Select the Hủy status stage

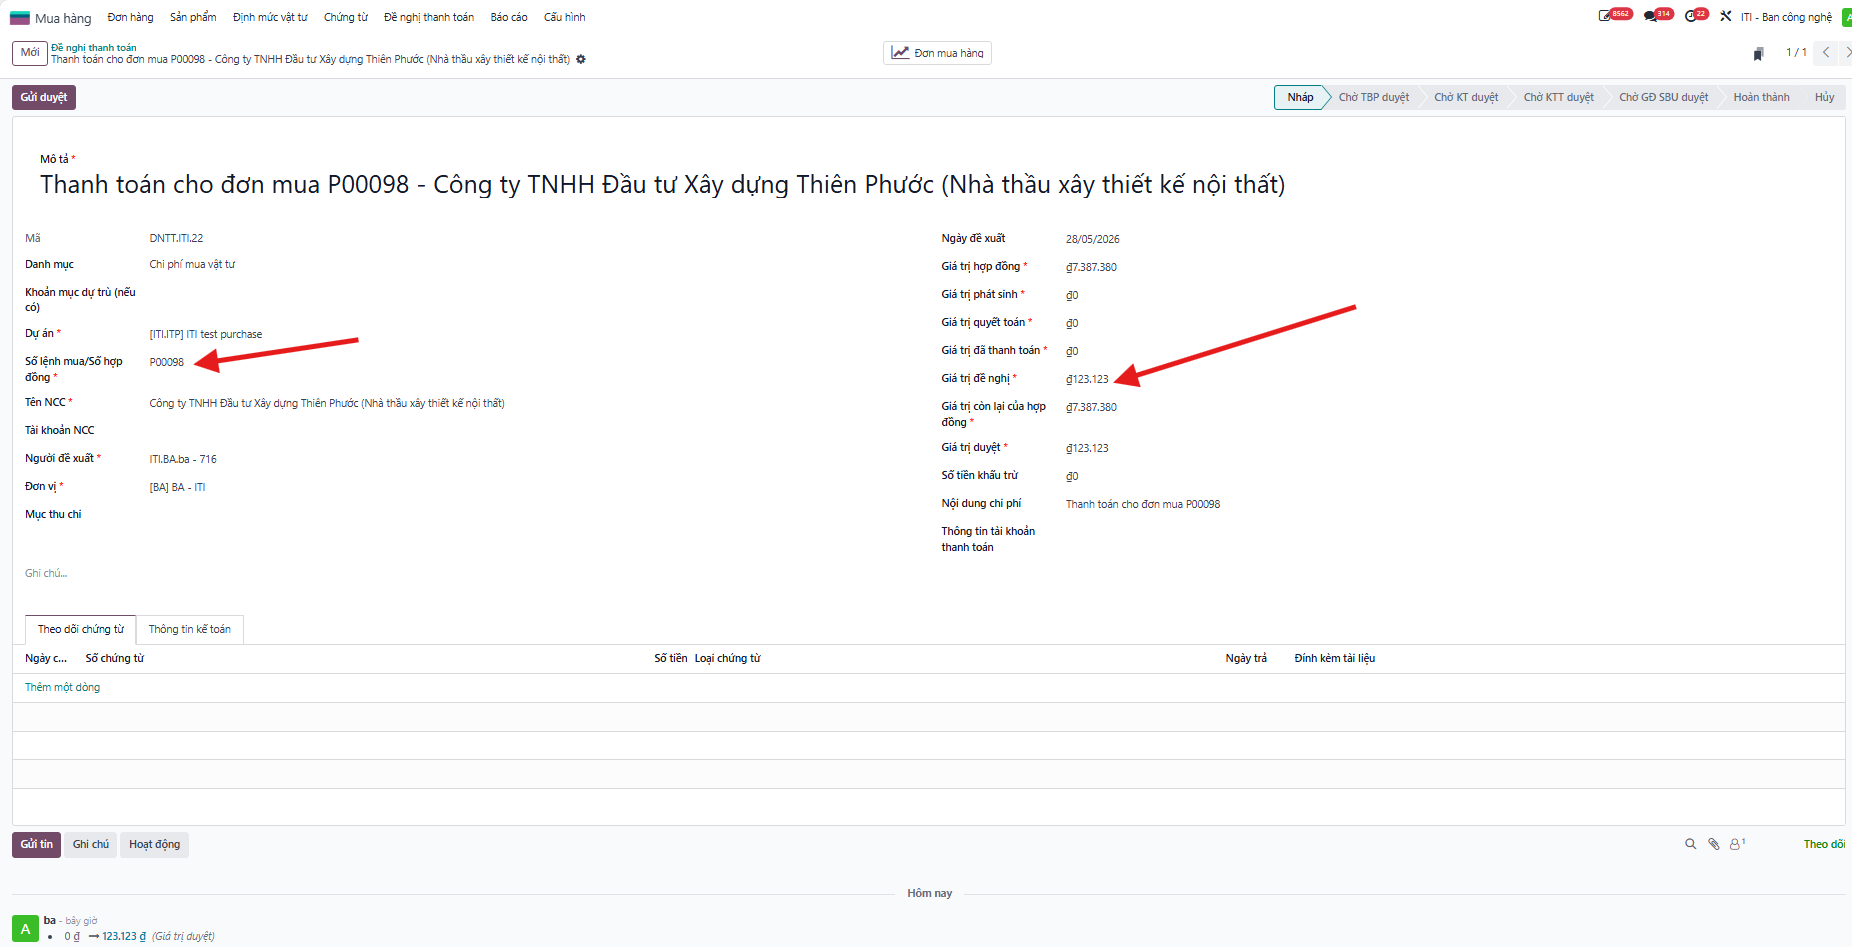pyautogui.click(x=1825, y=97)
